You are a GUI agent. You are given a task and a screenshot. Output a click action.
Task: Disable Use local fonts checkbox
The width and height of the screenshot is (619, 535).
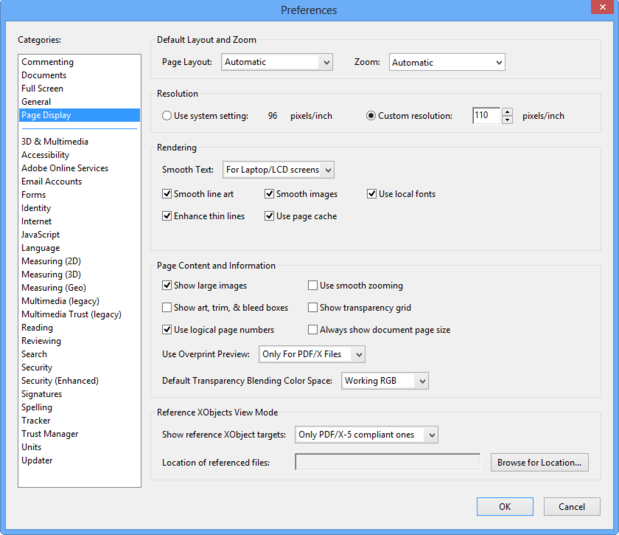click(x=371, y=194)
